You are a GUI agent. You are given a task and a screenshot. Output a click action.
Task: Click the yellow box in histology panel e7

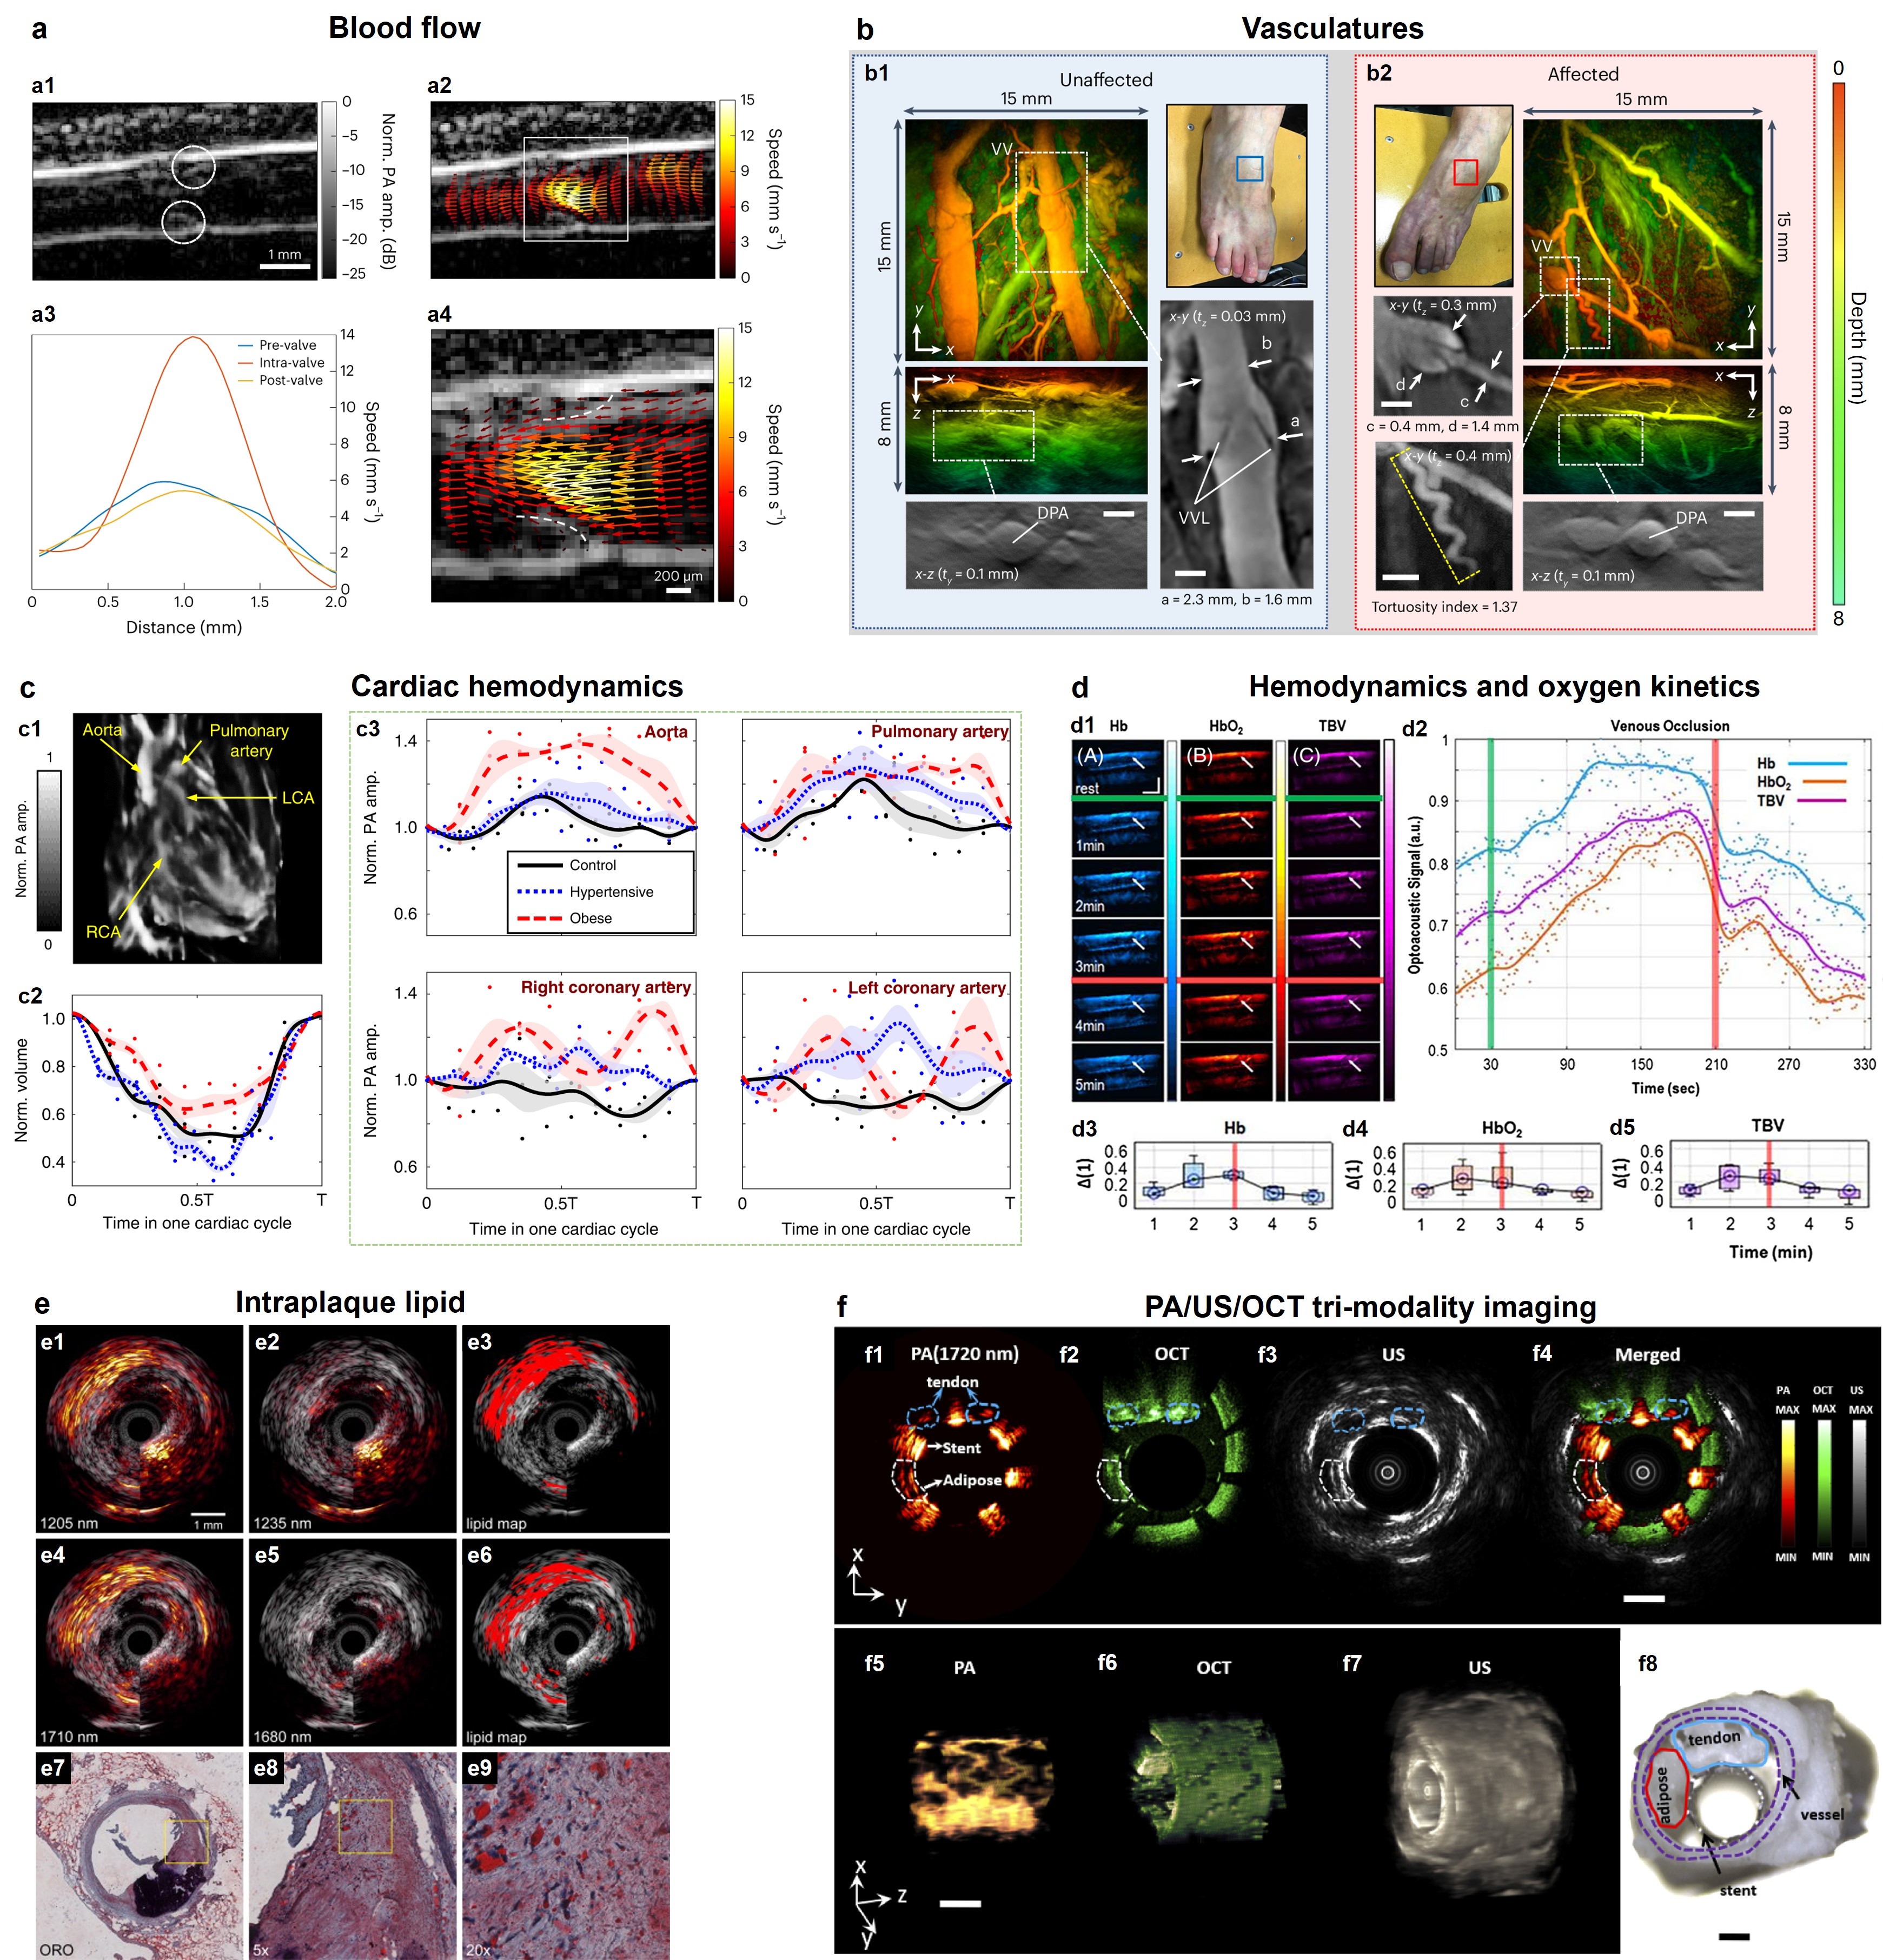(x=186, y=1841)
